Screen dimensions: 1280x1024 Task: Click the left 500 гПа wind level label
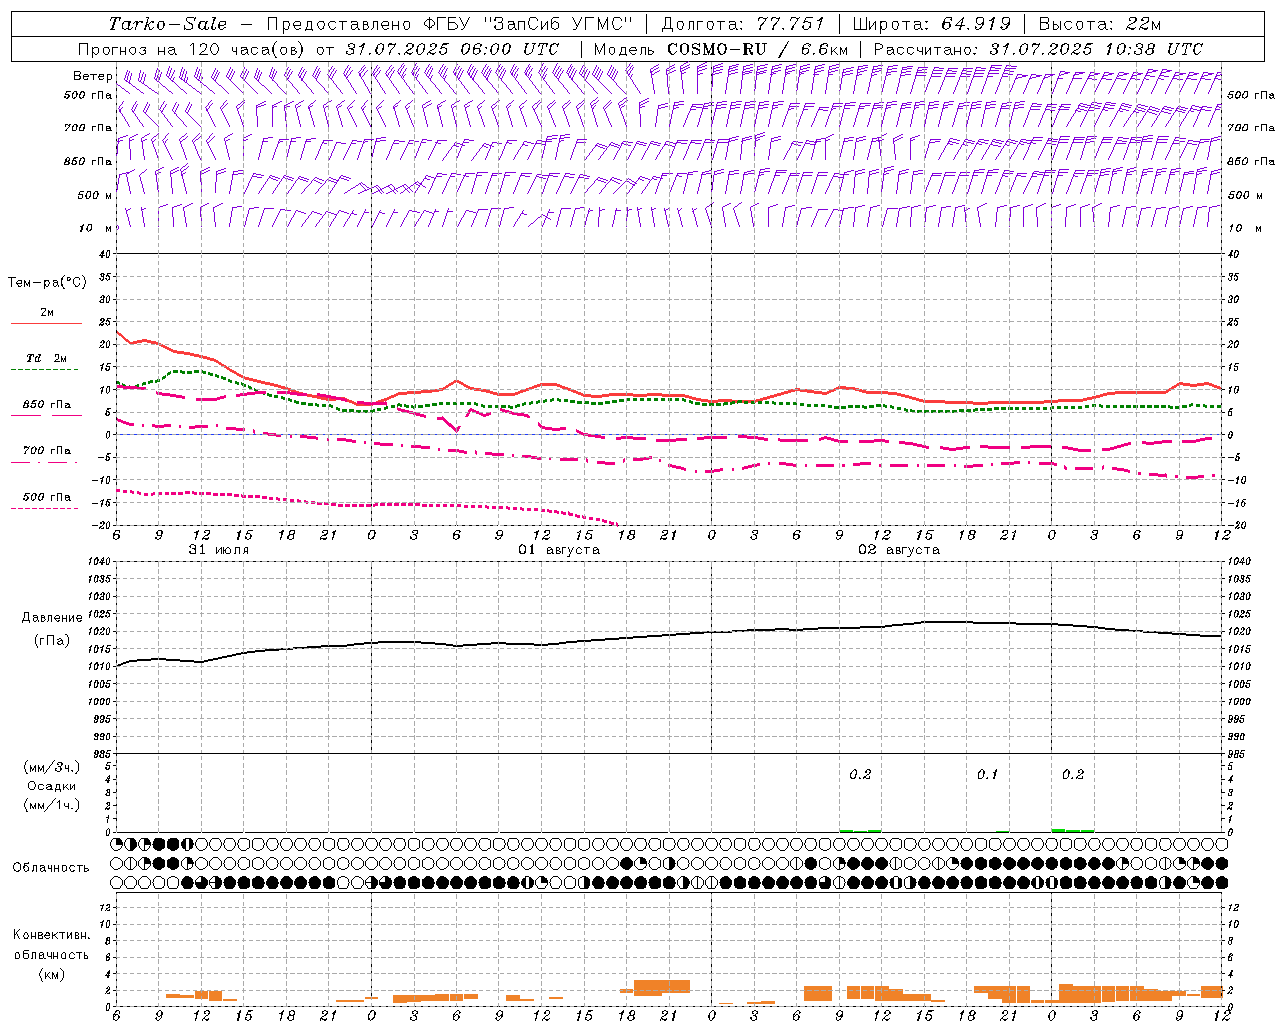click(88, 95)
